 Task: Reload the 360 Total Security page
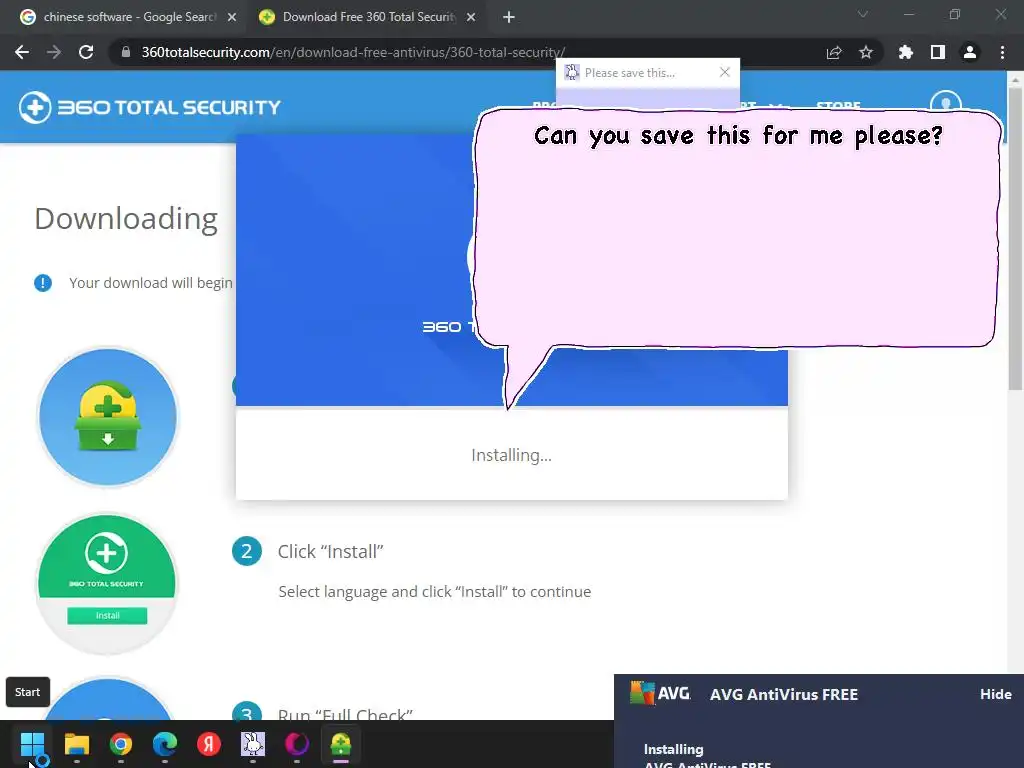coord(86,52)
